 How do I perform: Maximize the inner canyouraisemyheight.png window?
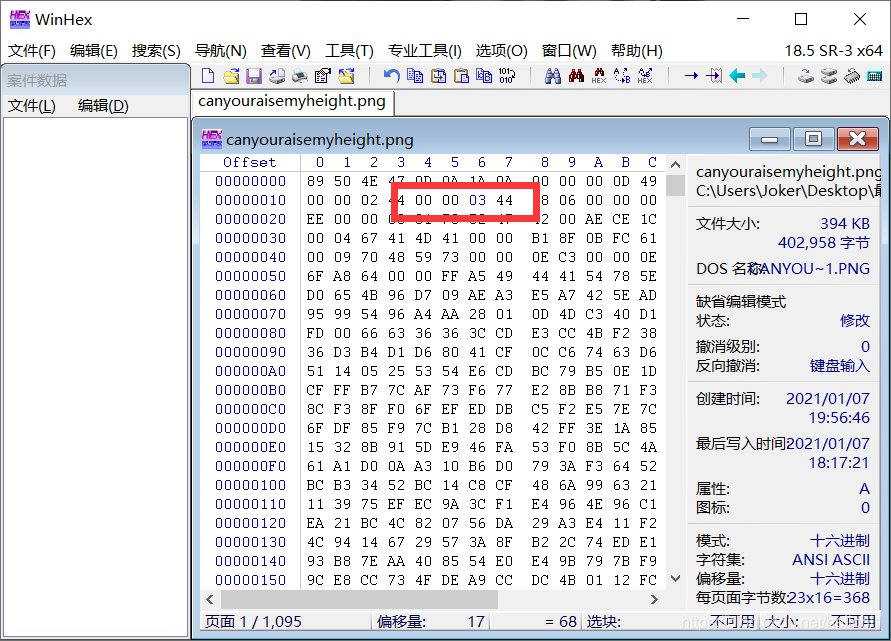pos(813,139)
